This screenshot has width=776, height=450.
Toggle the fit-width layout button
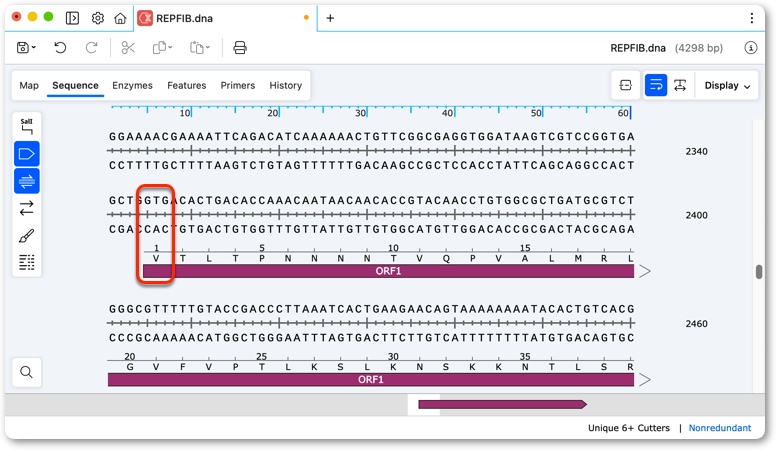(680, 85)
